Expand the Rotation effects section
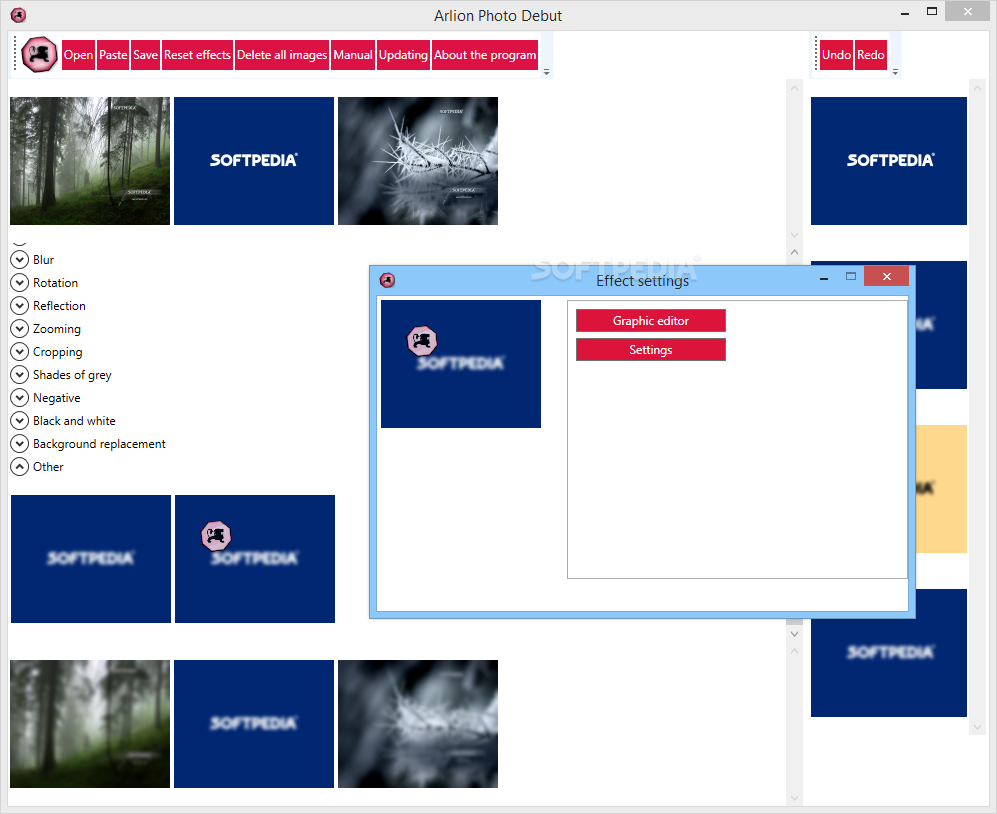The height and width of the screenshot is (814, 997). click(20, 282)
